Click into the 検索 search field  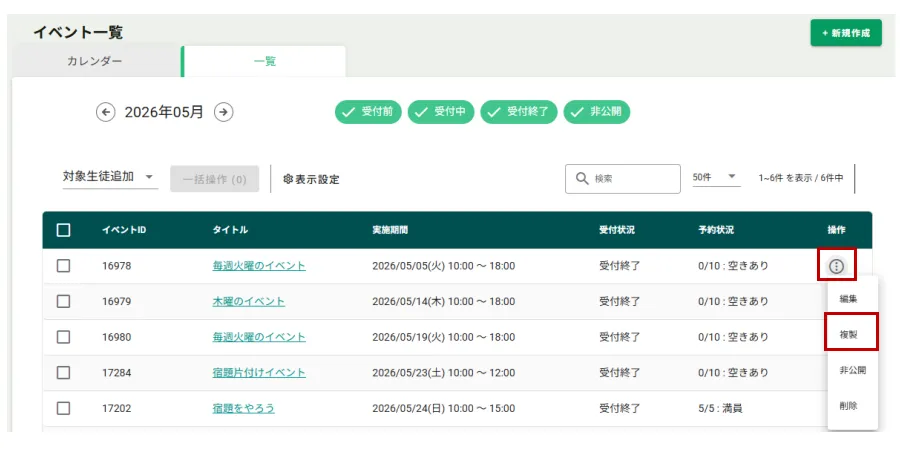623,179
